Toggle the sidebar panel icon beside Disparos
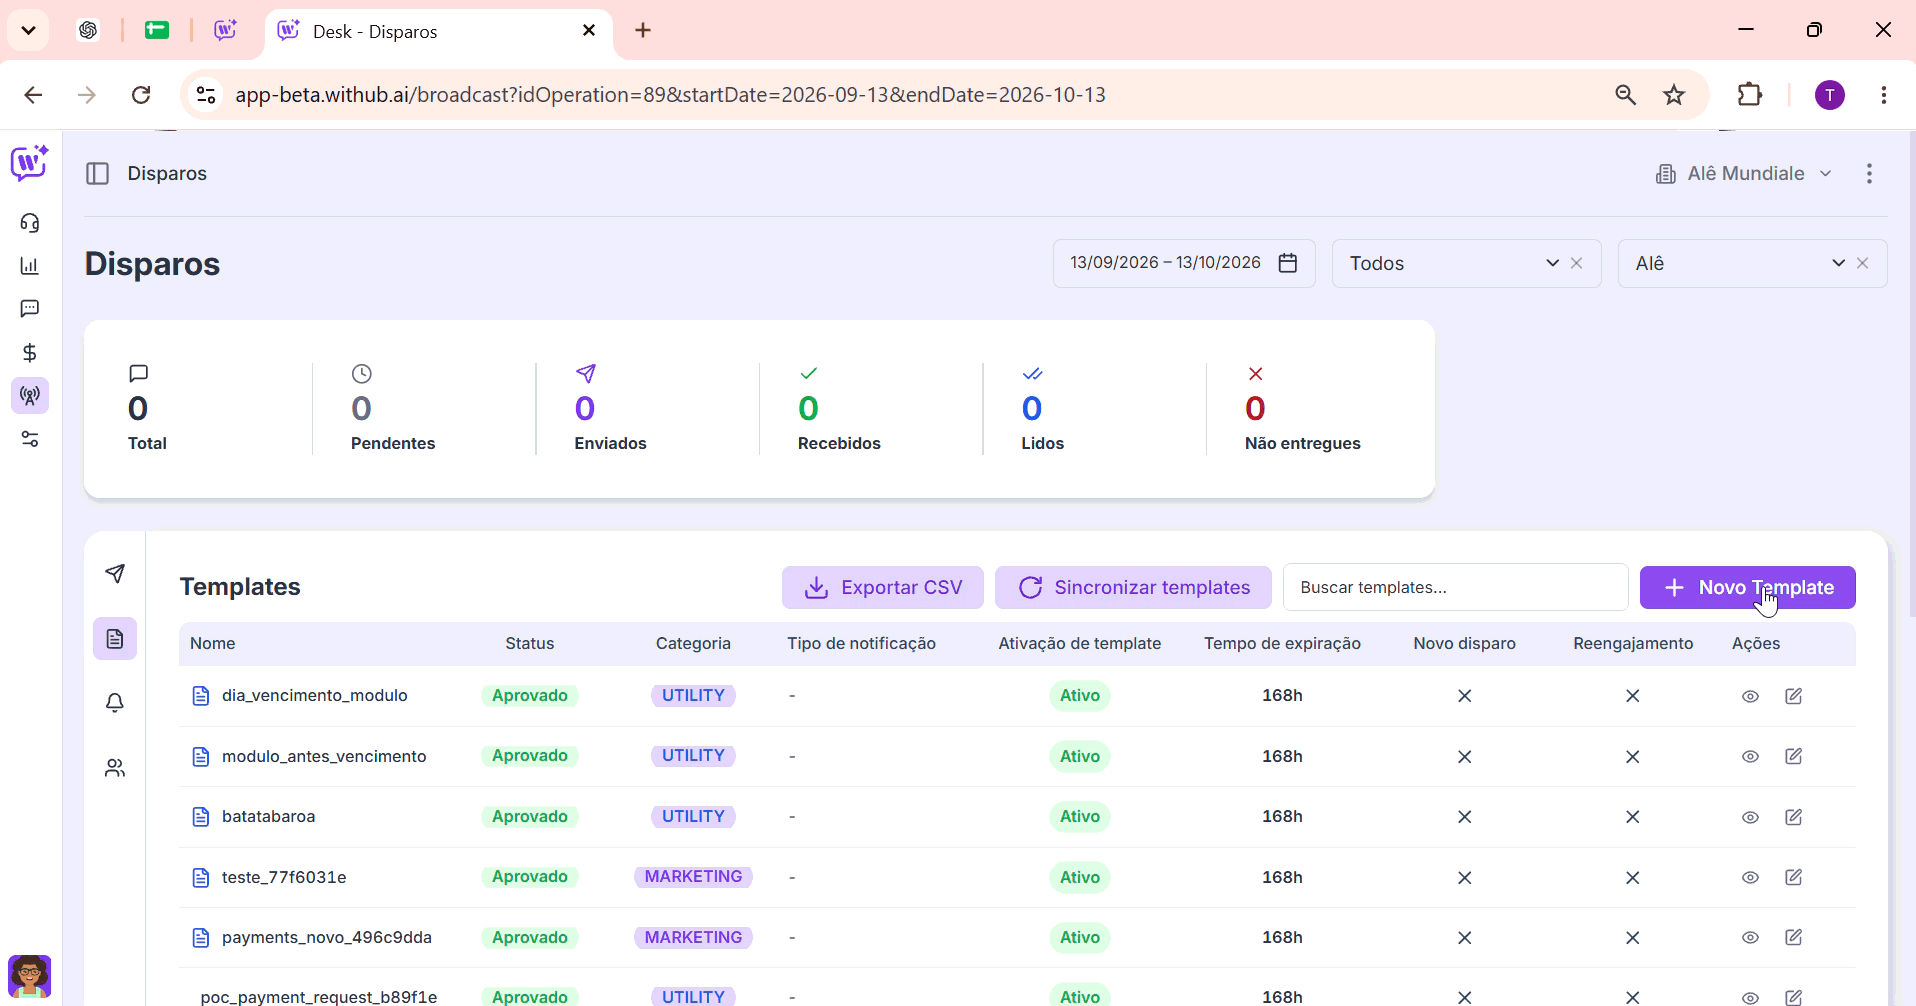Viewport: 1916px width, 1006px height. pos(98,174)
